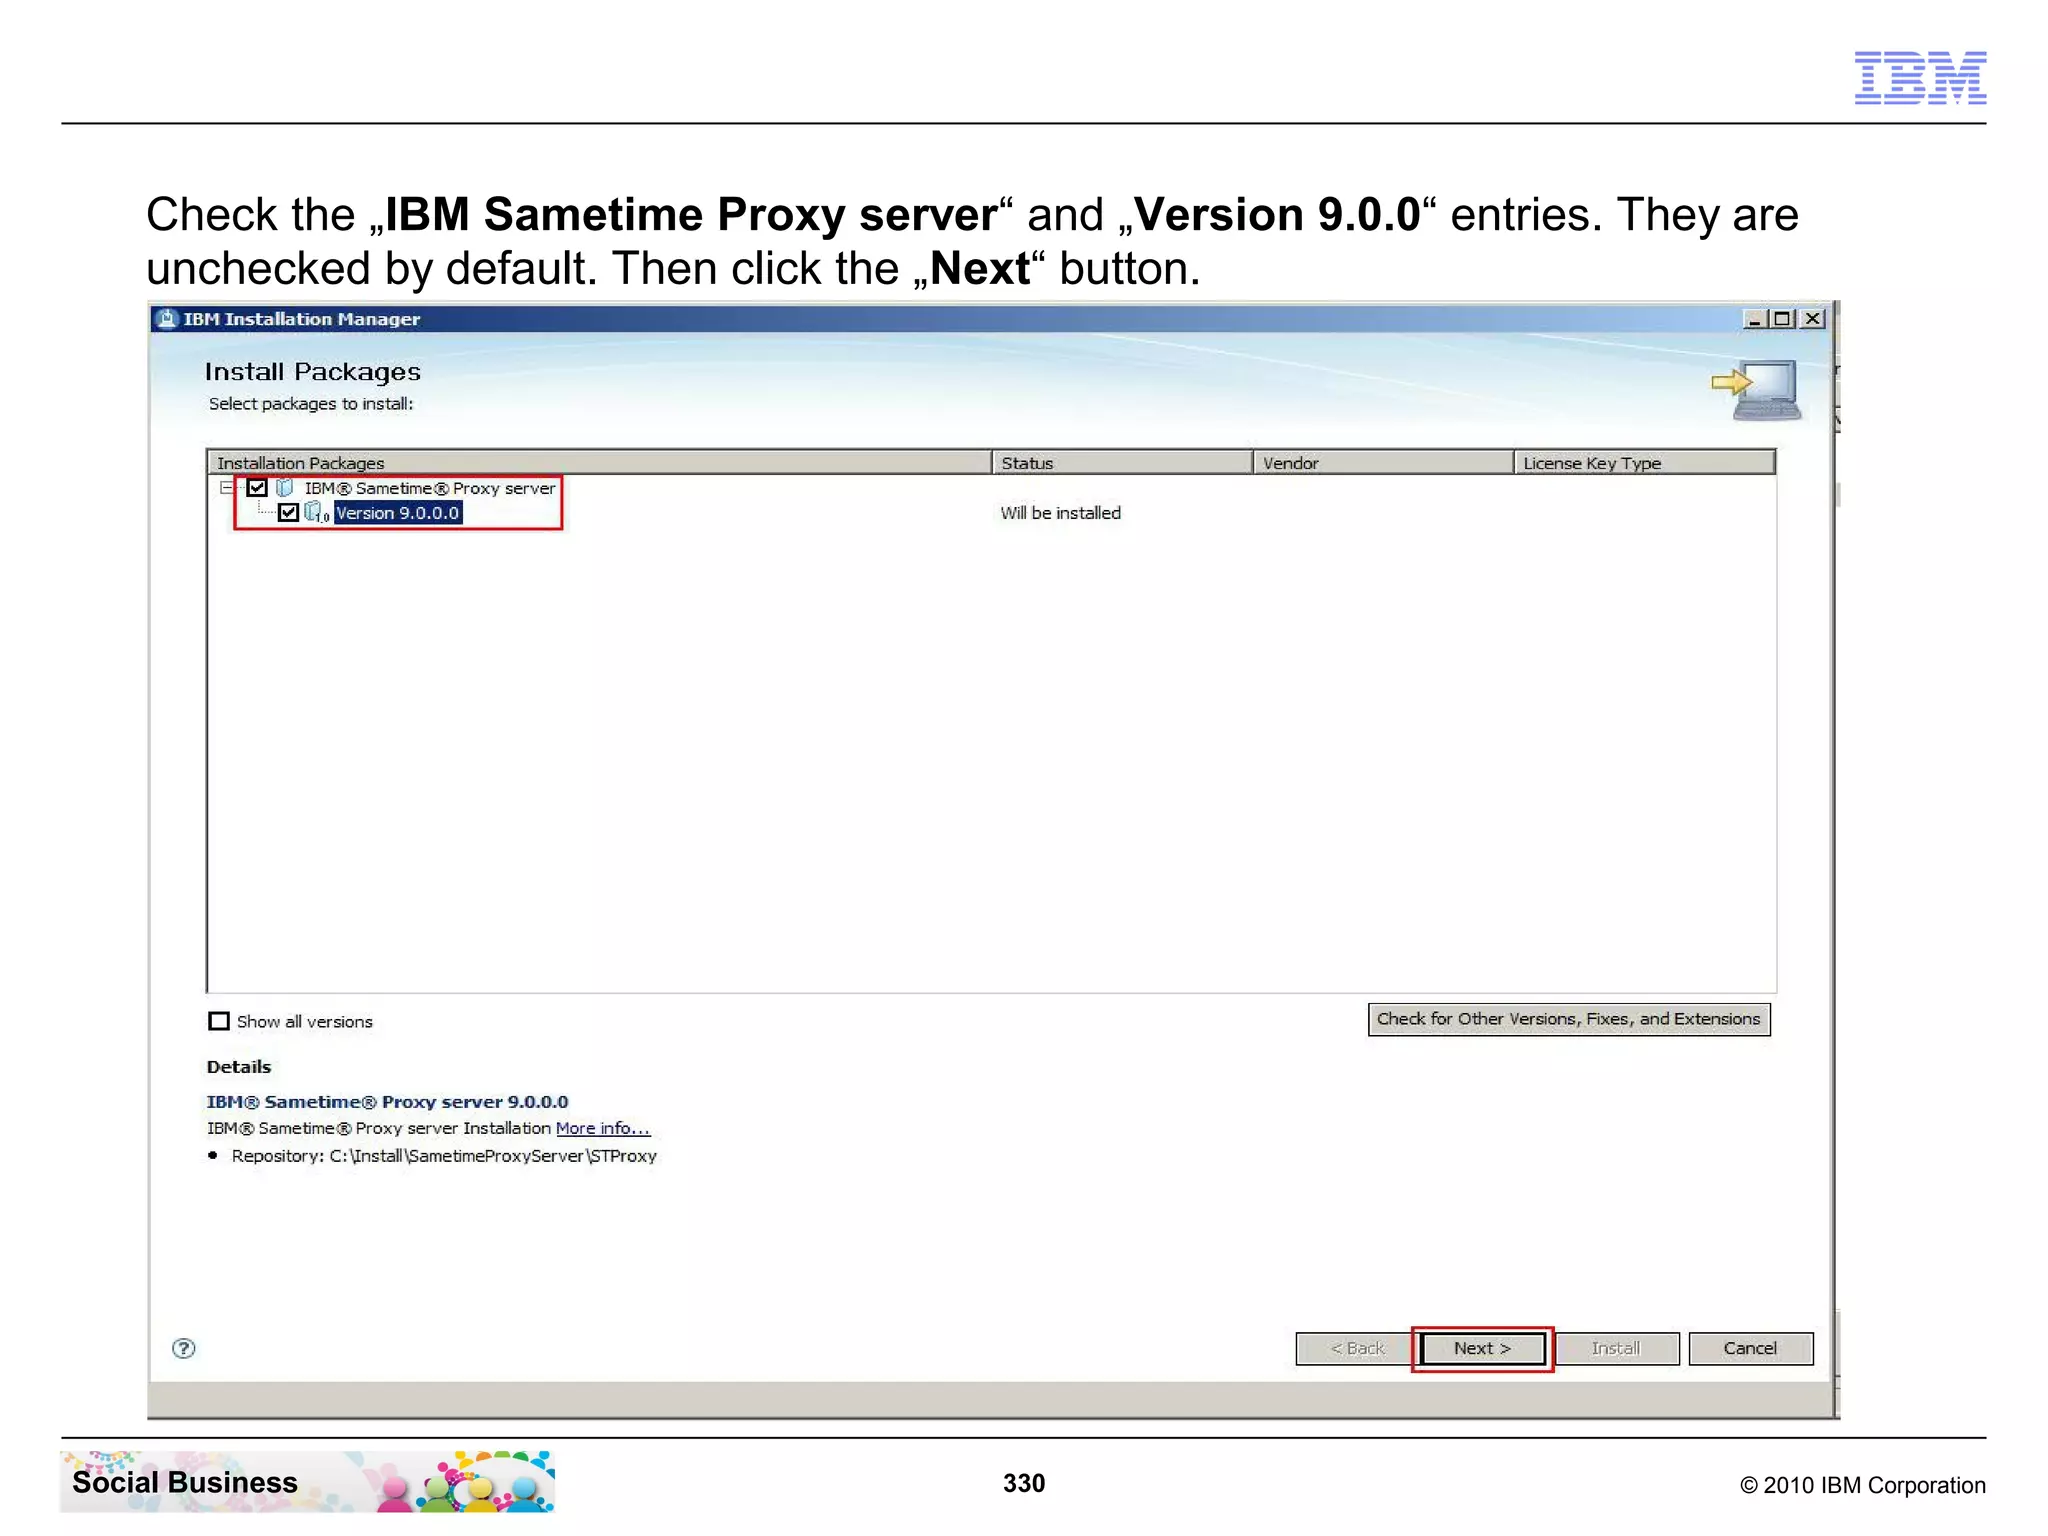Check the IBM Sametime Proxy server checkbox
This screenshot has width=2048, height=1536.
257,488
